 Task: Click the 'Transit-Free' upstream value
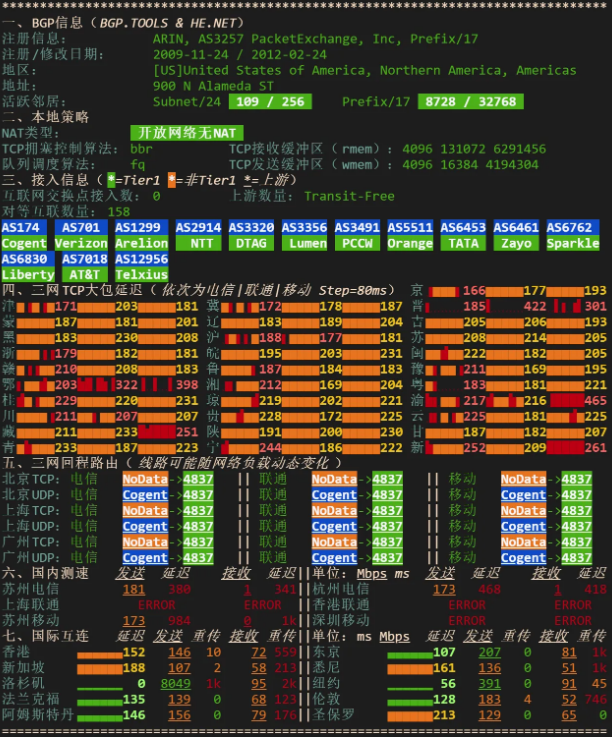349,196
